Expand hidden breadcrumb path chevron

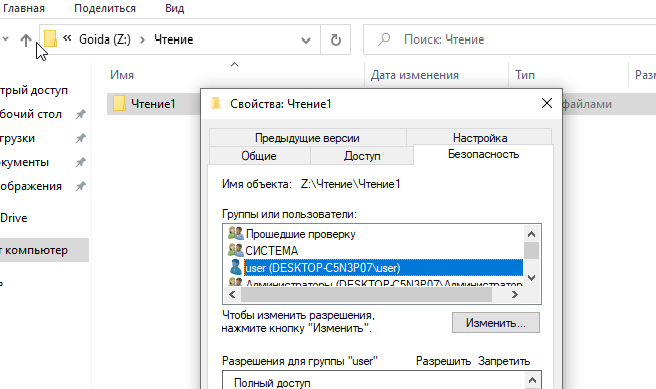[67, 38]
